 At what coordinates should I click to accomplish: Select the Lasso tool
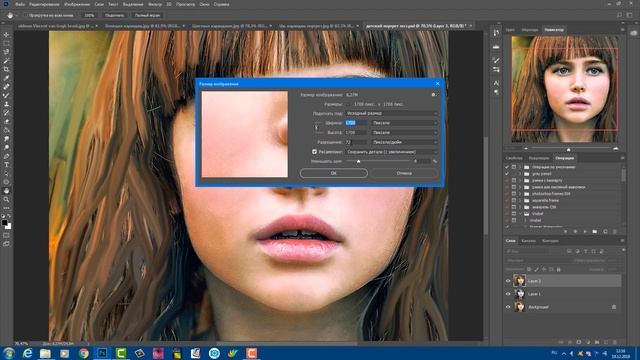(7, 52)
